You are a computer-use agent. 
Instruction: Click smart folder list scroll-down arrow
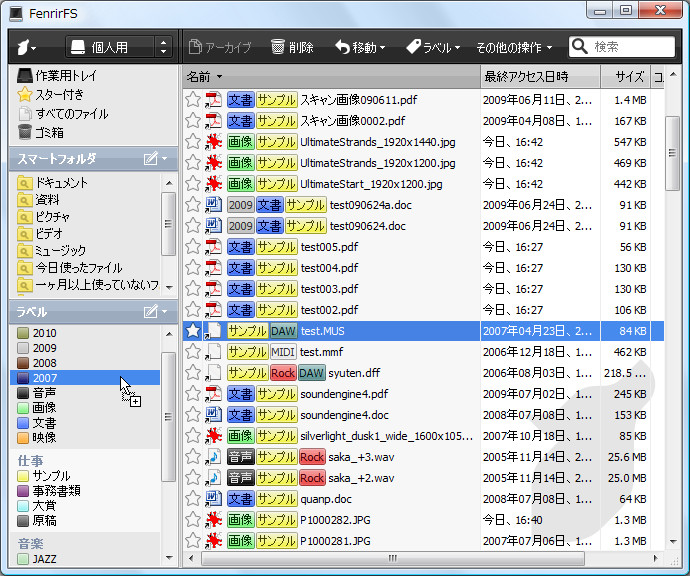pyautogui.click(x=169, y=288)
